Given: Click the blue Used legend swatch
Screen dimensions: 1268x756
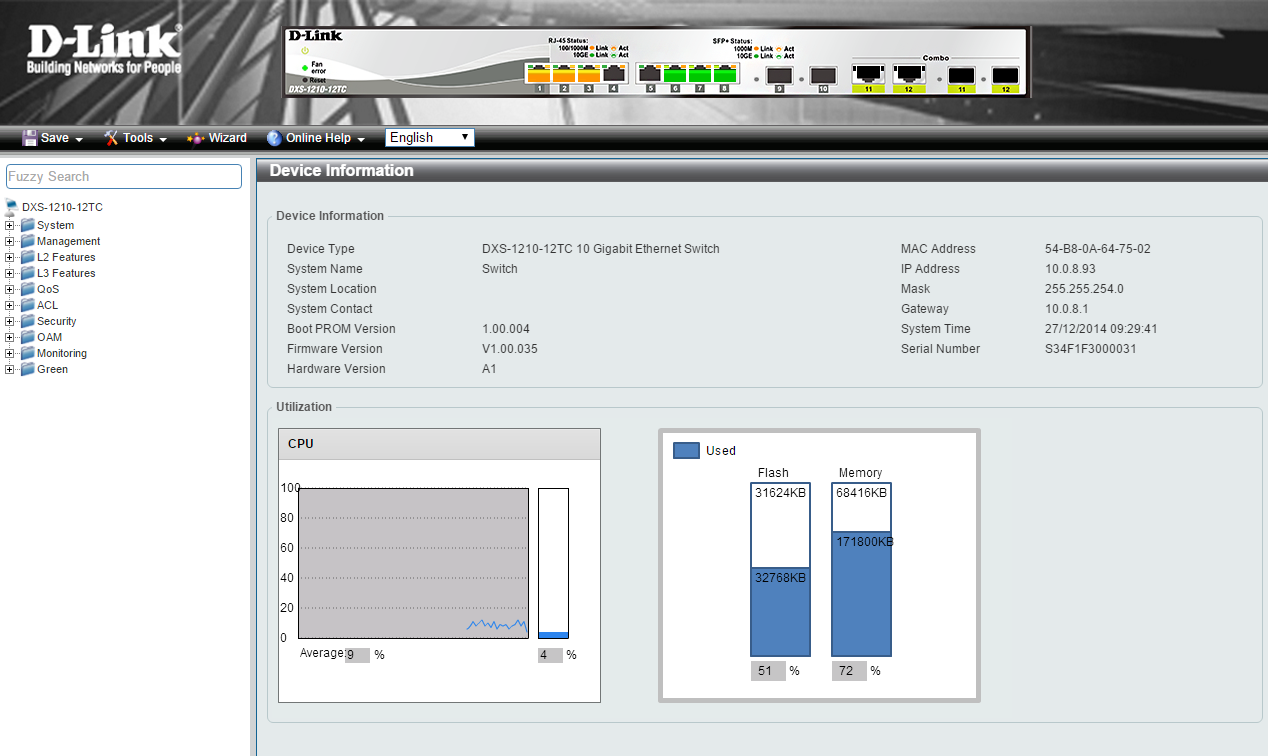Looking at the screenshot, I should (x=686, y=451).
